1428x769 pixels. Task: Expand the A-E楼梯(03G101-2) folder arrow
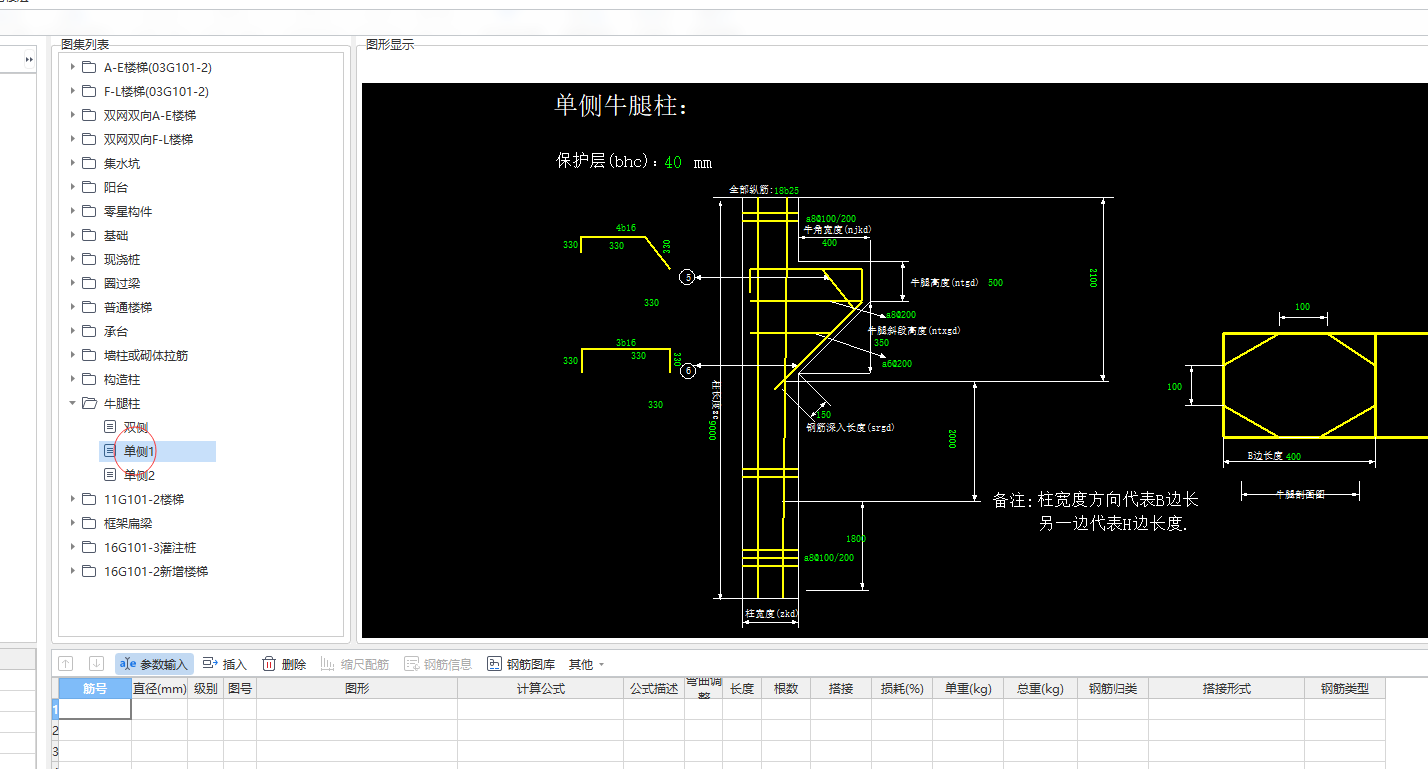tap(72, 67)
